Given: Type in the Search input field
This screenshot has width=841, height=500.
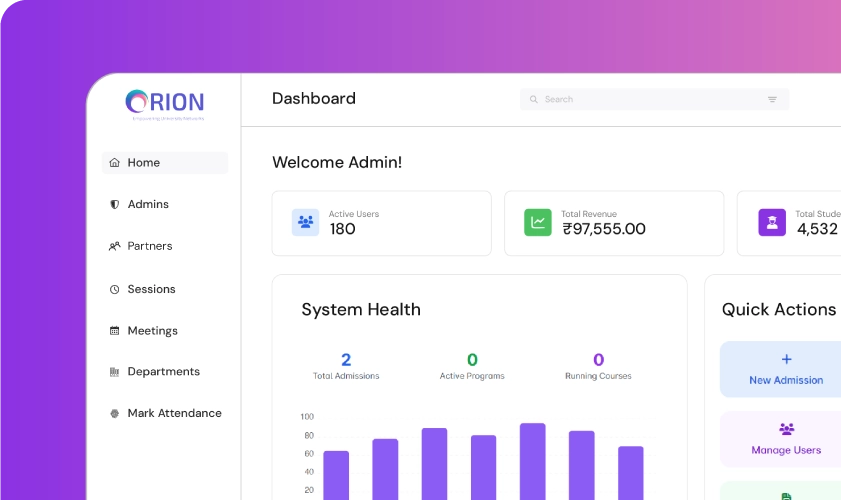Looking at the screenshot, I should pyautogui.click(x=650, y=100).
